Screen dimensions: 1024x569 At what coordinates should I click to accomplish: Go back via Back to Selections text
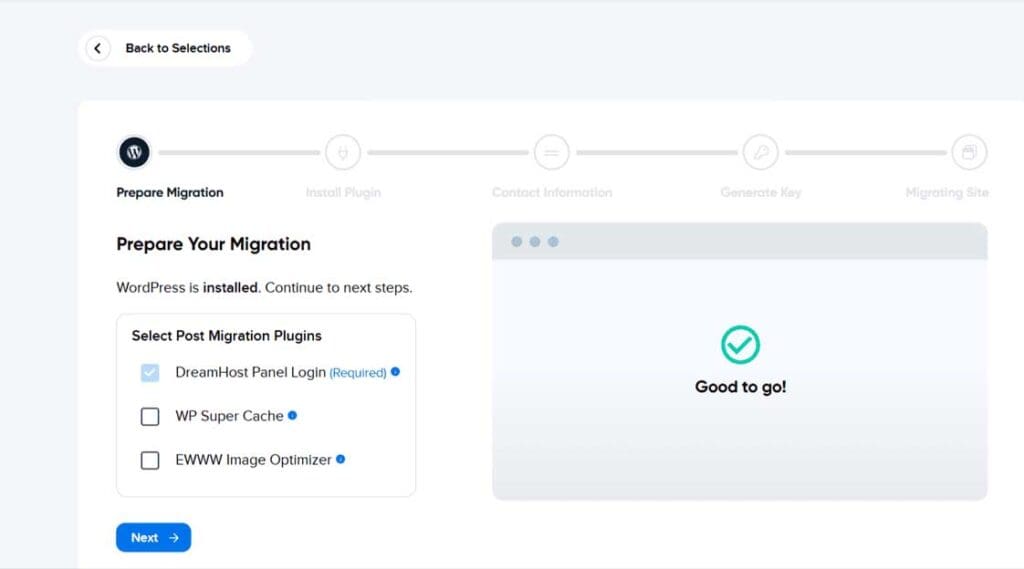click(x=178, y=48)
